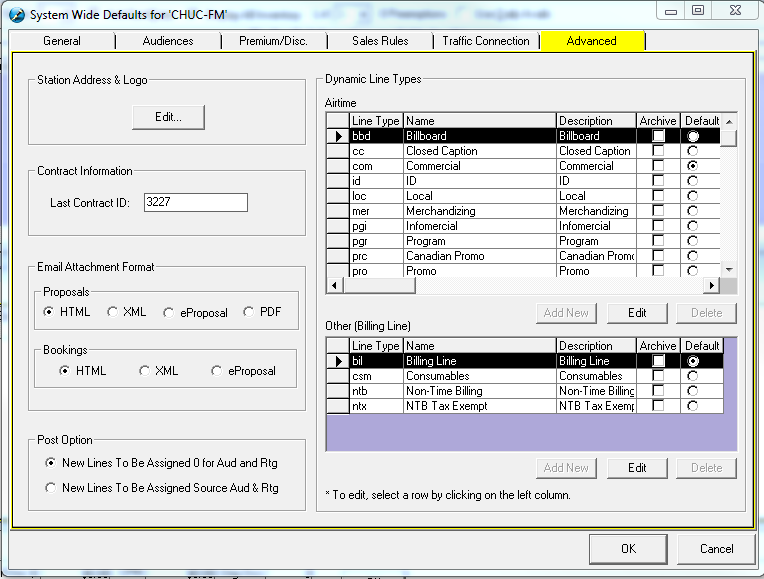
Task: Go to the Sales Rules tab
Action: tap(380, 41)
